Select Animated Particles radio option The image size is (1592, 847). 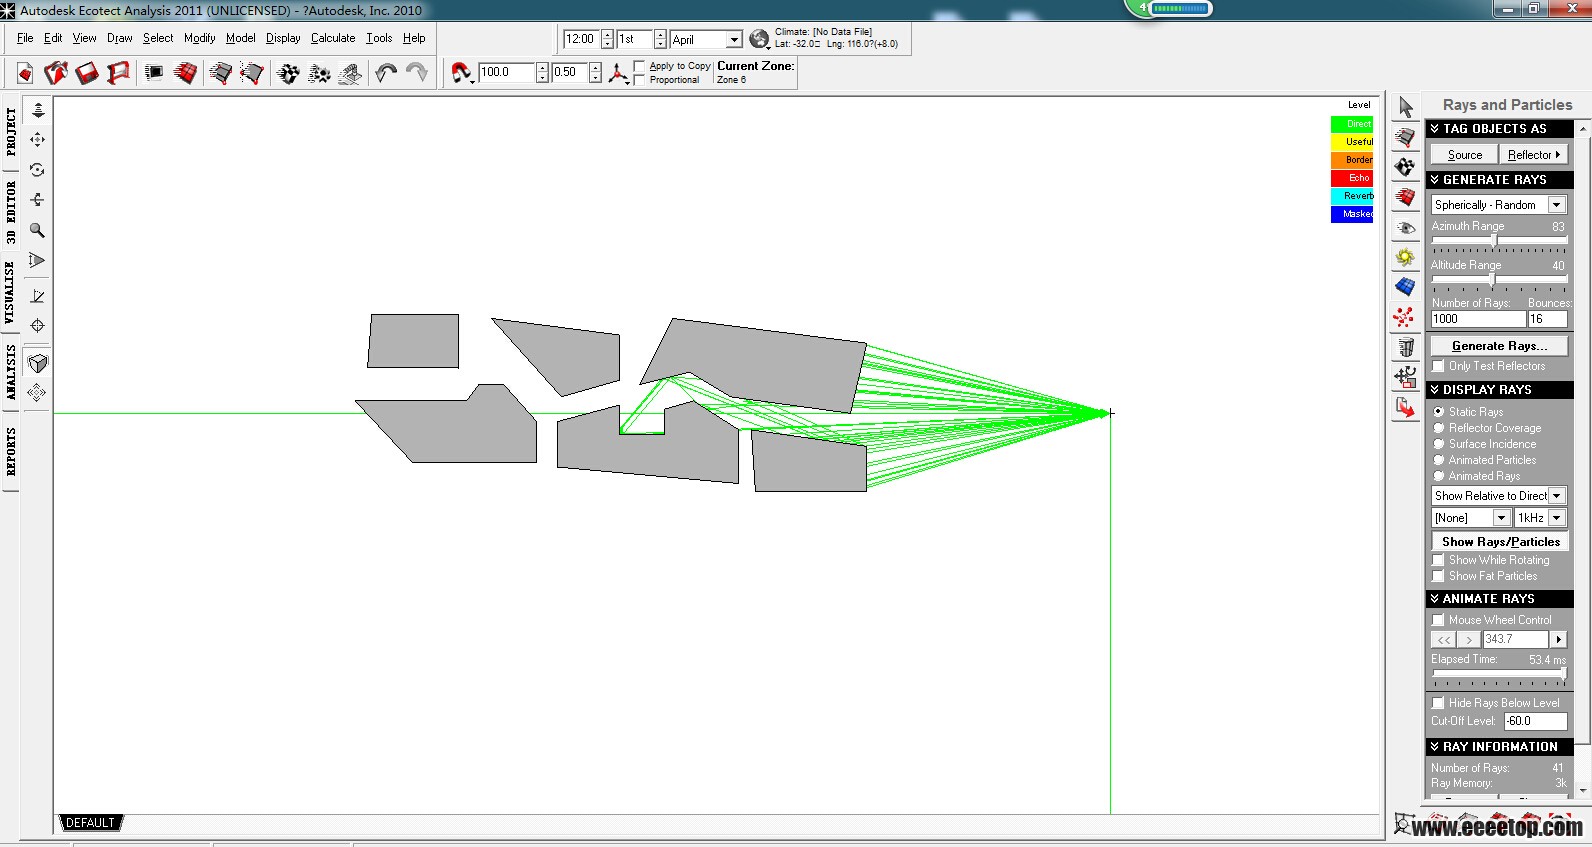[x=1438, y=460]
